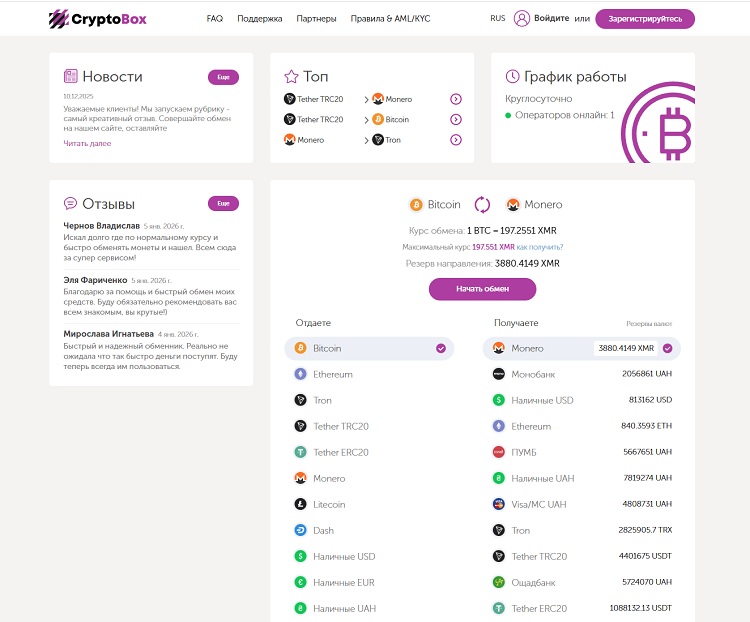Image resolution: width=750 pixels, height=622 pixels.
Task: Click the Bitcoin icon in exchange header
Action: point(416,205)
